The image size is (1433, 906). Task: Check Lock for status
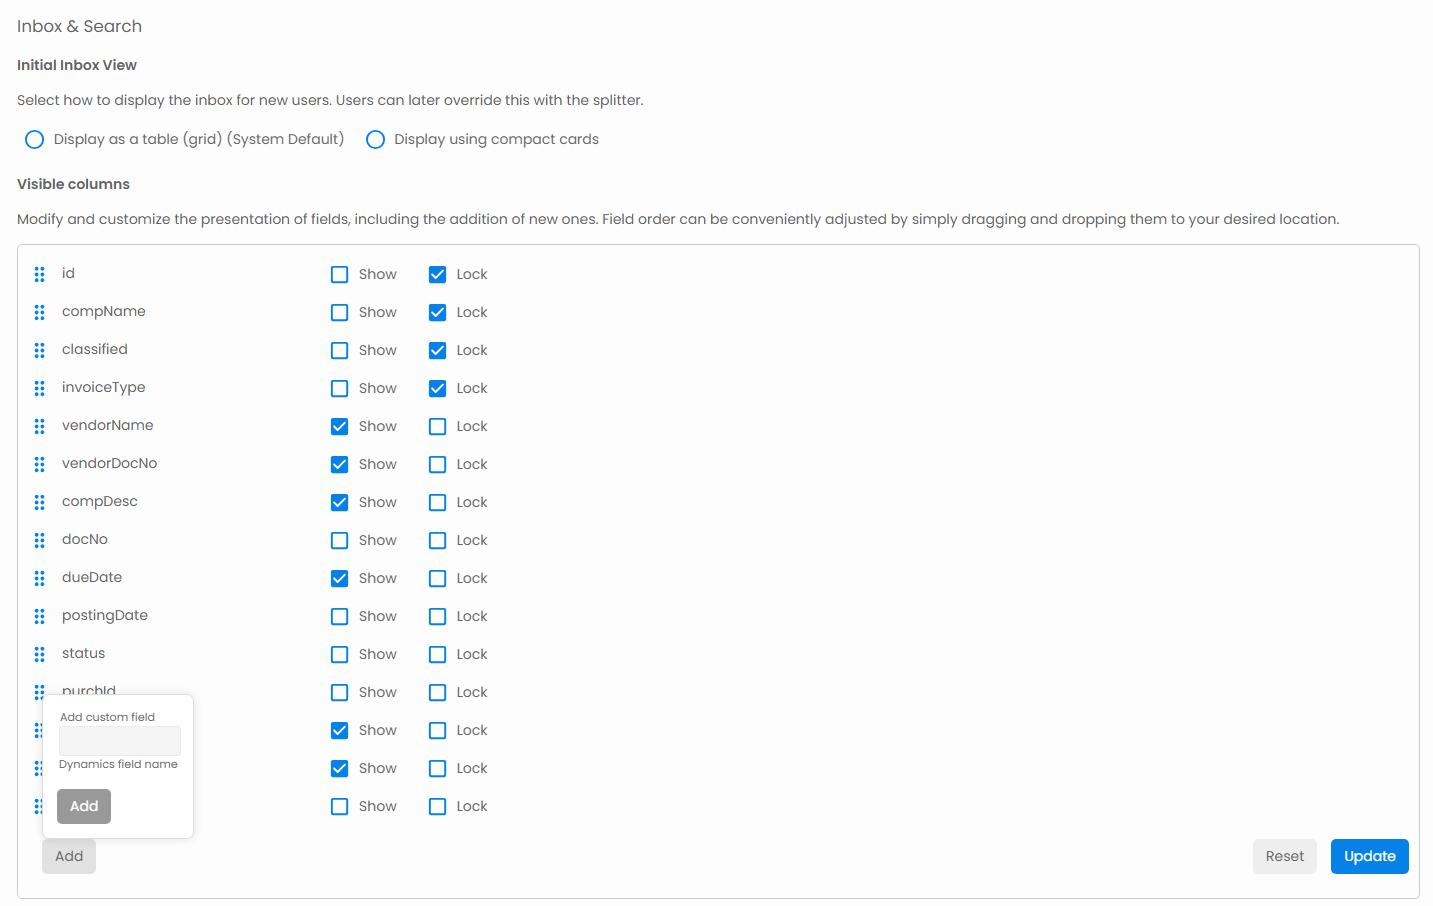coord(438,654)
